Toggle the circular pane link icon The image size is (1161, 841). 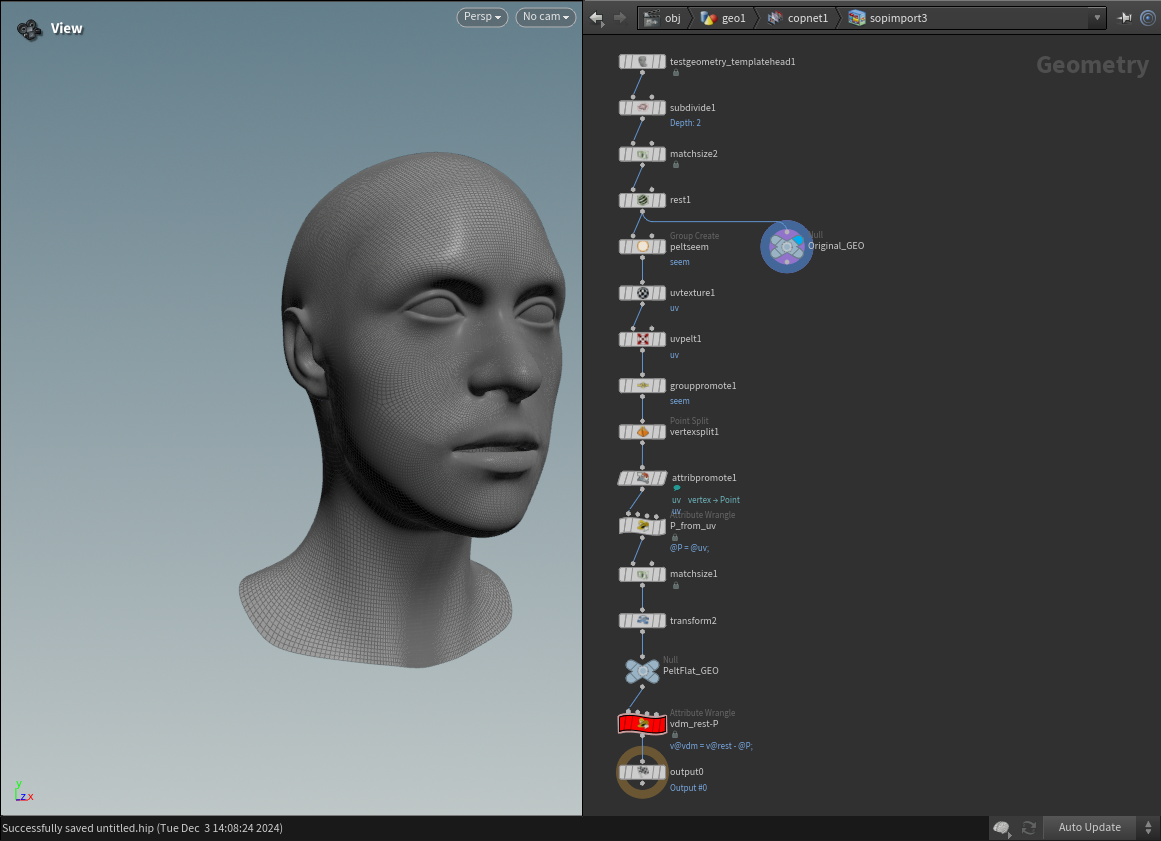point(1147,18)
